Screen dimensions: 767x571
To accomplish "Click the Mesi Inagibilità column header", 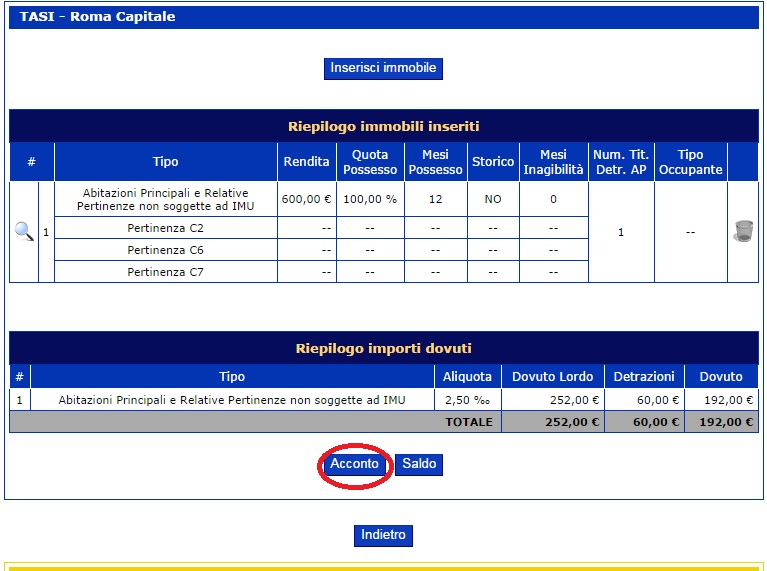I will click(x=553, y=162).
